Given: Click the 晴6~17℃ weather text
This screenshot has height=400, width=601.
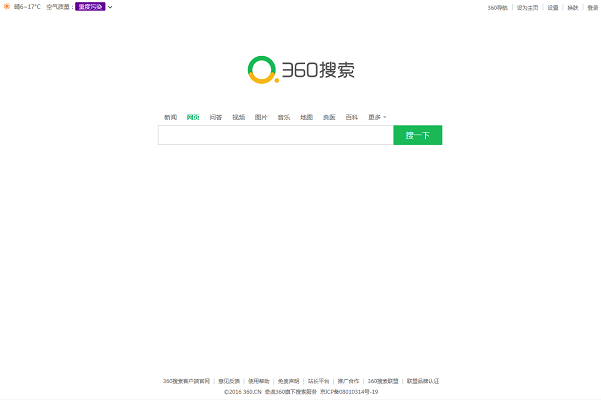Looking at the screenshot, I should click(27, 7).
